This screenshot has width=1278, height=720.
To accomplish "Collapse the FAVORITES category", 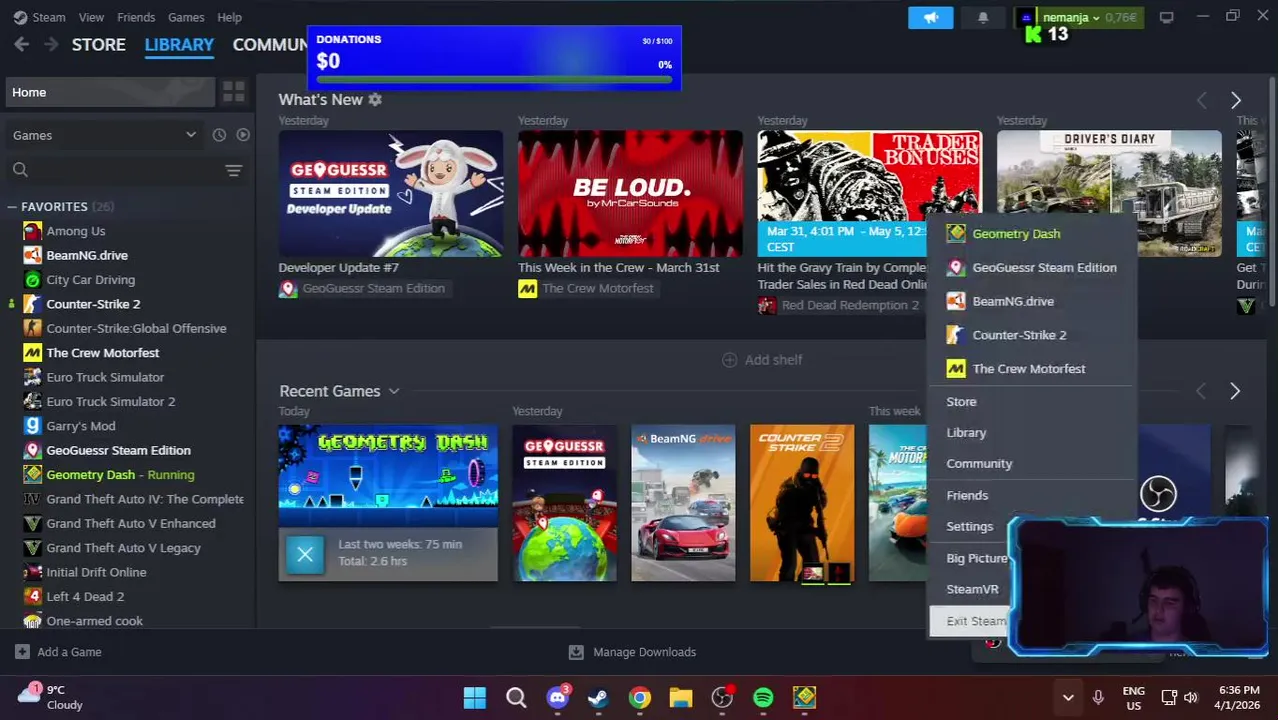I will [x=12, y=207].
